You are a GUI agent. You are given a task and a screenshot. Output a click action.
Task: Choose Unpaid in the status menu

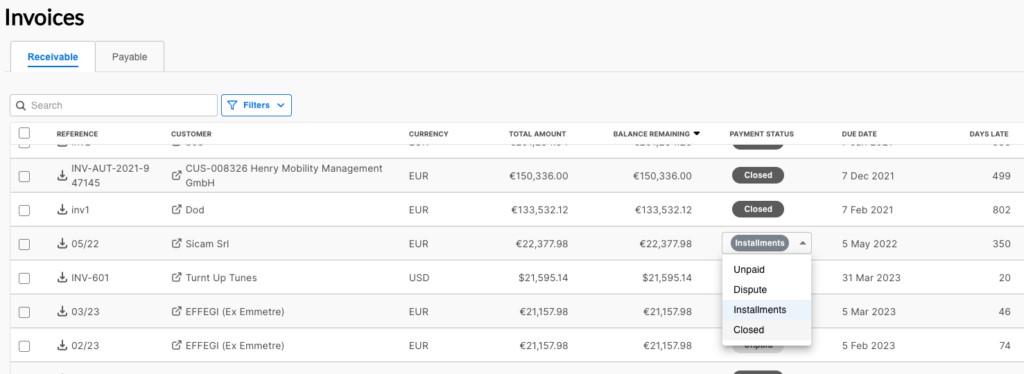click(x=766, y=269)
